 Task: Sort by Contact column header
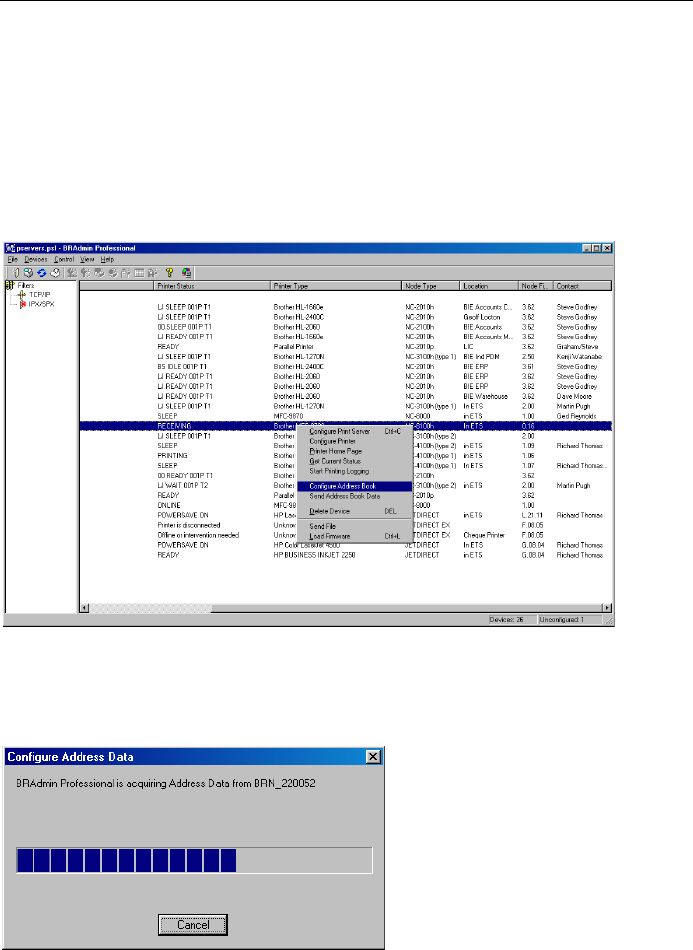(583, 286)
